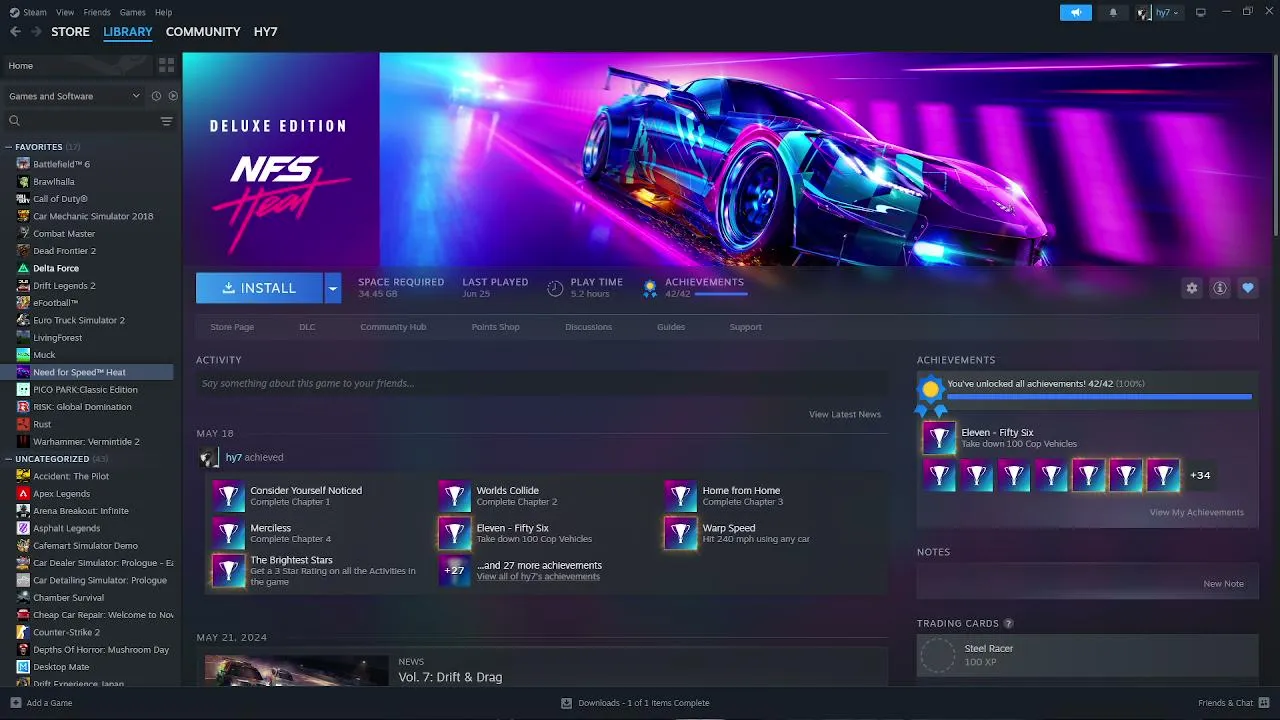The width and height of the screenshot is (1280, 720).
Task: Click the Brawlhalla game icon in sidebar
Action: coord(24,182)
